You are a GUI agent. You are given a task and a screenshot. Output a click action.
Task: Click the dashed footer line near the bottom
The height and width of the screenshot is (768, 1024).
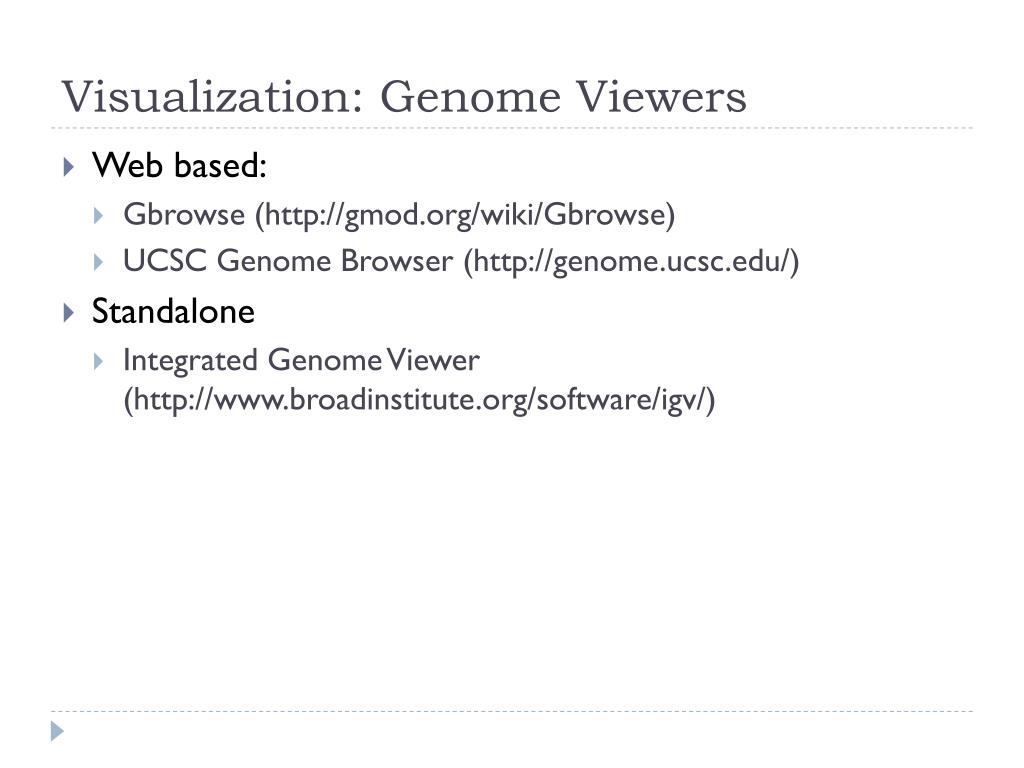[512, 711]
